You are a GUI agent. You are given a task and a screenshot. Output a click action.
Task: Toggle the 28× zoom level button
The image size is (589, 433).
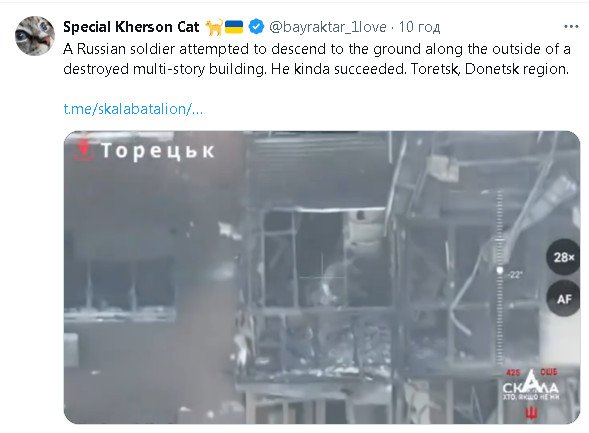pos(563,257)
